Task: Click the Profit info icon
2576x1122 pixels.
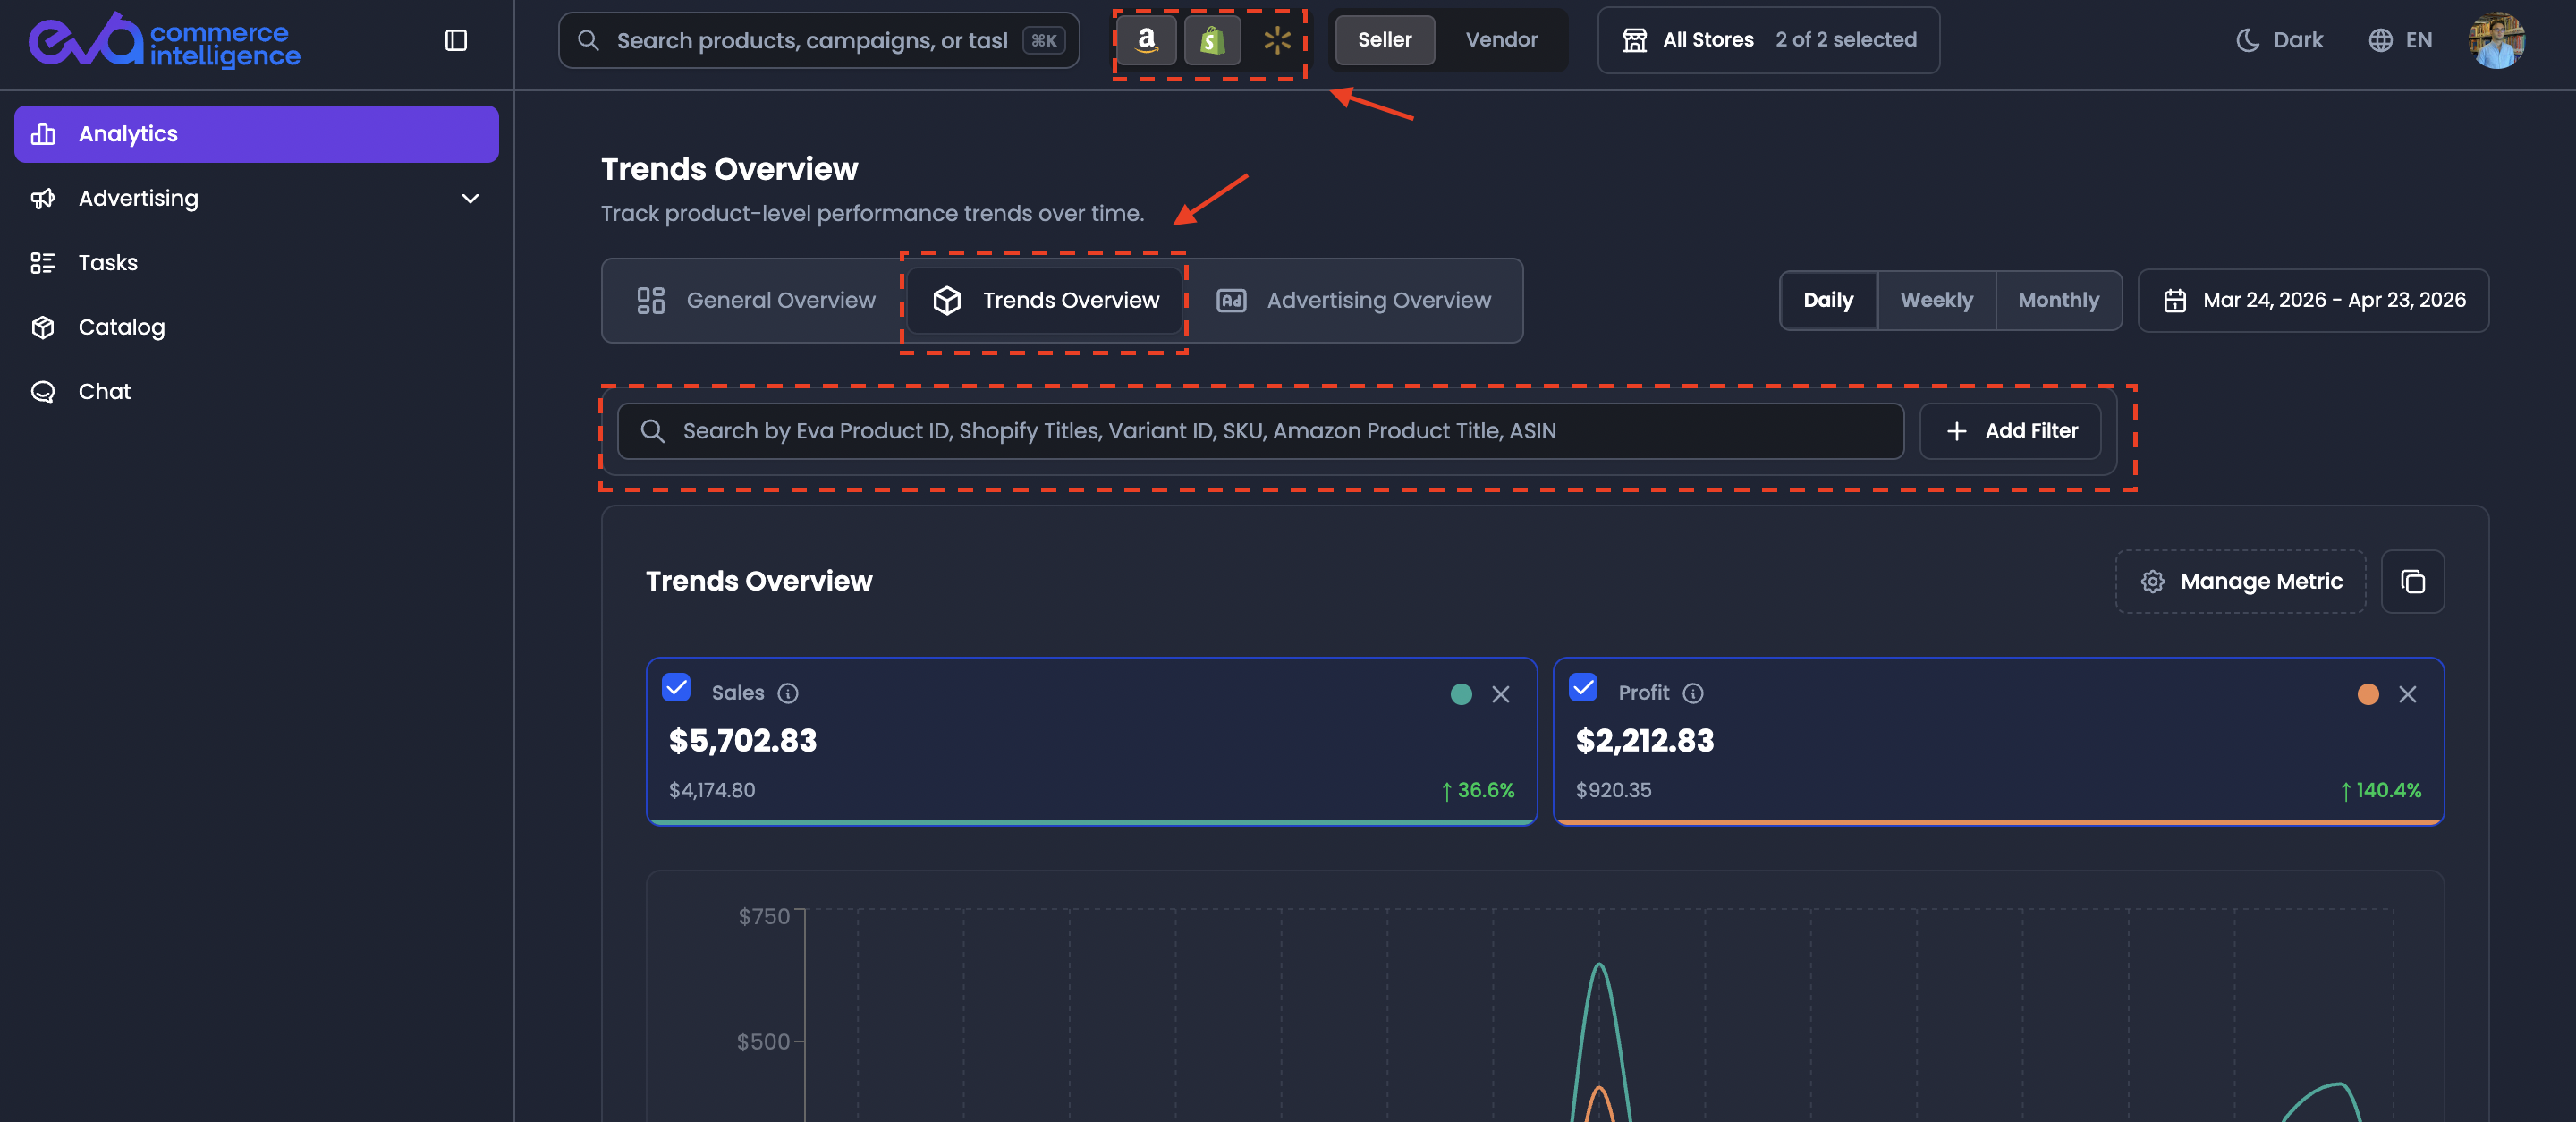Action: coord(1693,693)
